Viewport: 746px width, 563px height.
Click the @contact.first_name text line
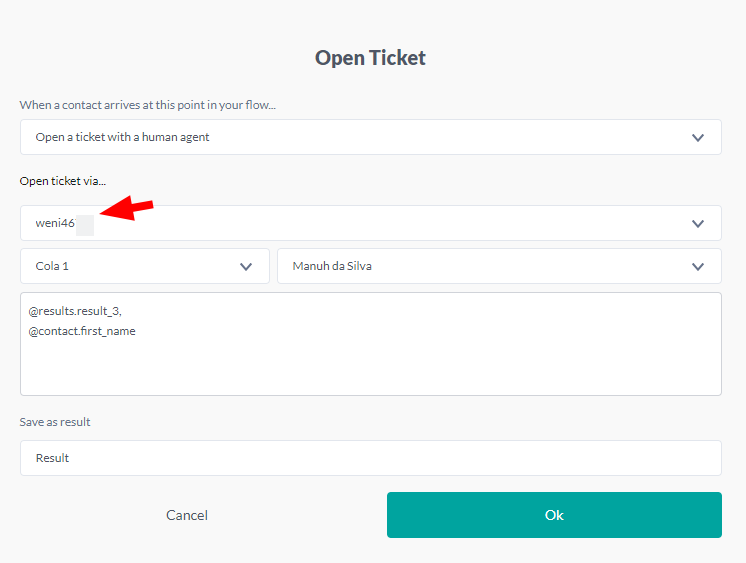pyautogui.click(x=82, y=331)
